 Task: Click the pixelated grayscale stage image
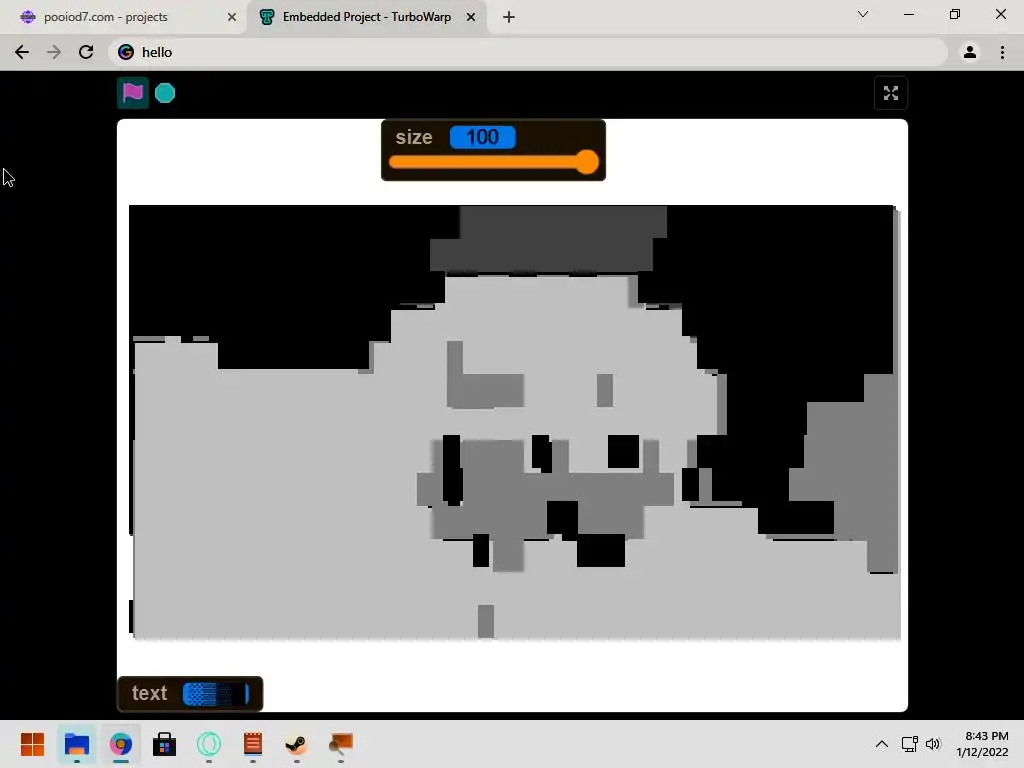(x=515, y=422)
